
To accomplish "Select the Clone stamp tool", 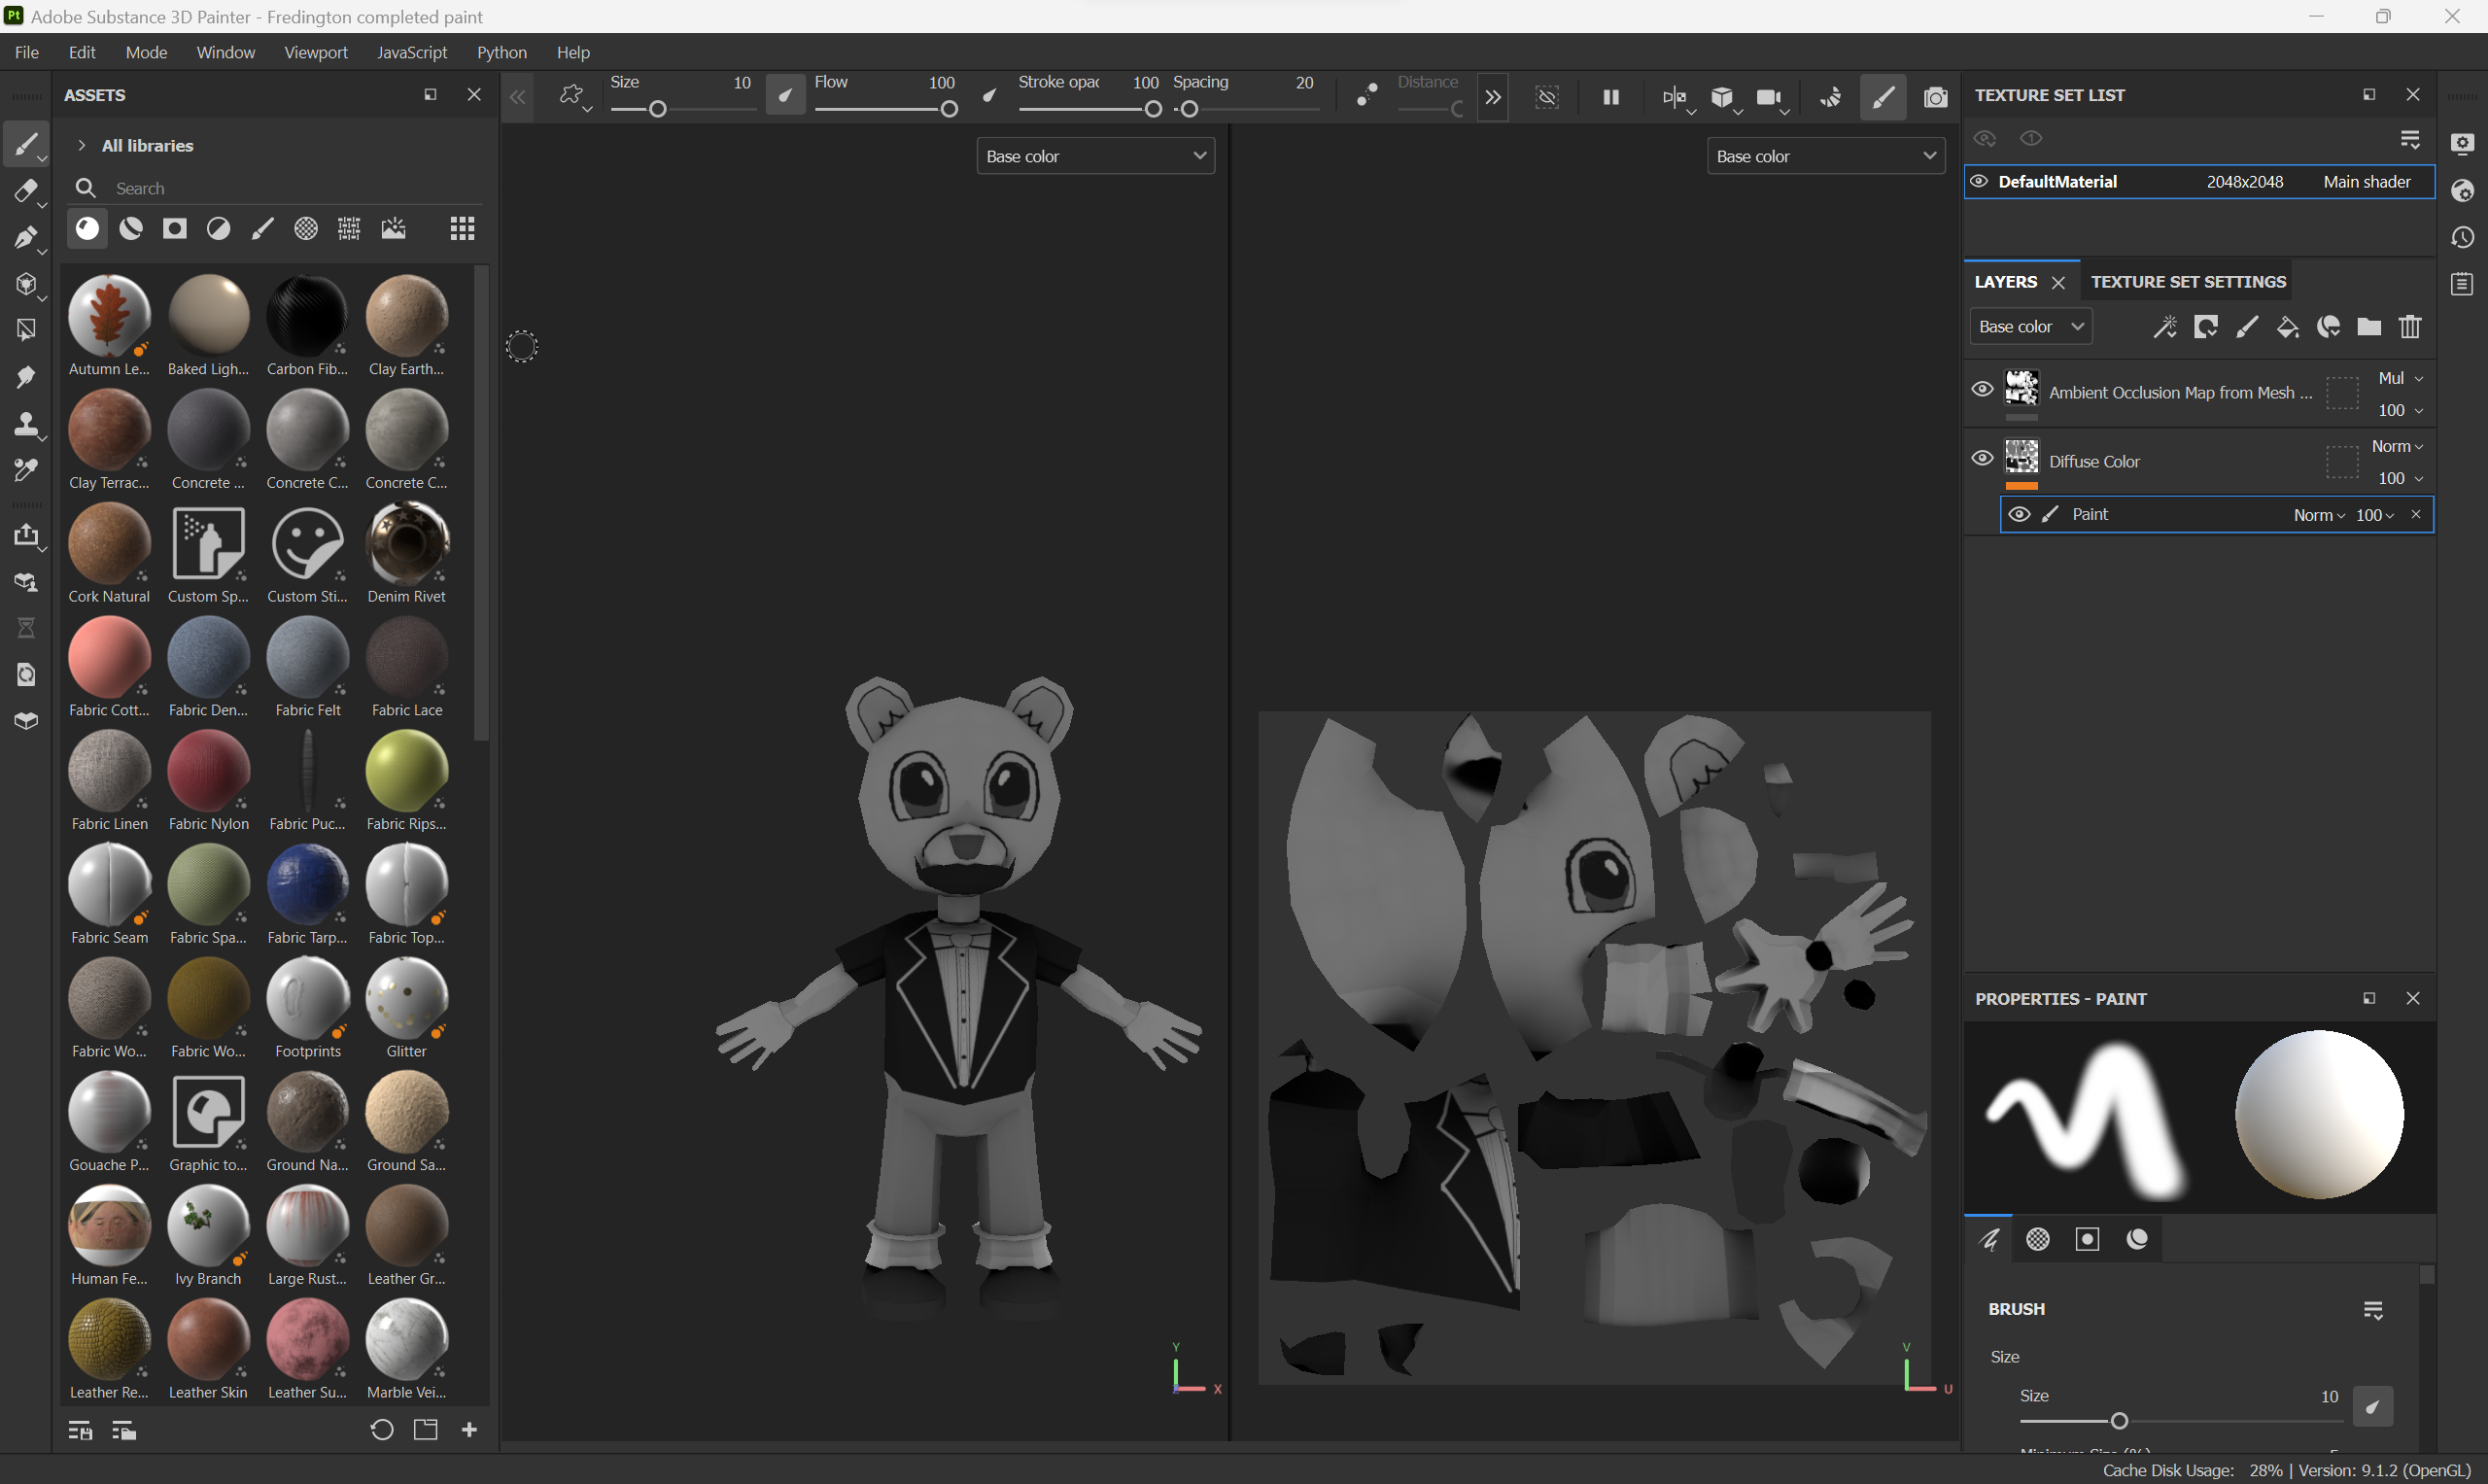I will click(x=25, y=424).
